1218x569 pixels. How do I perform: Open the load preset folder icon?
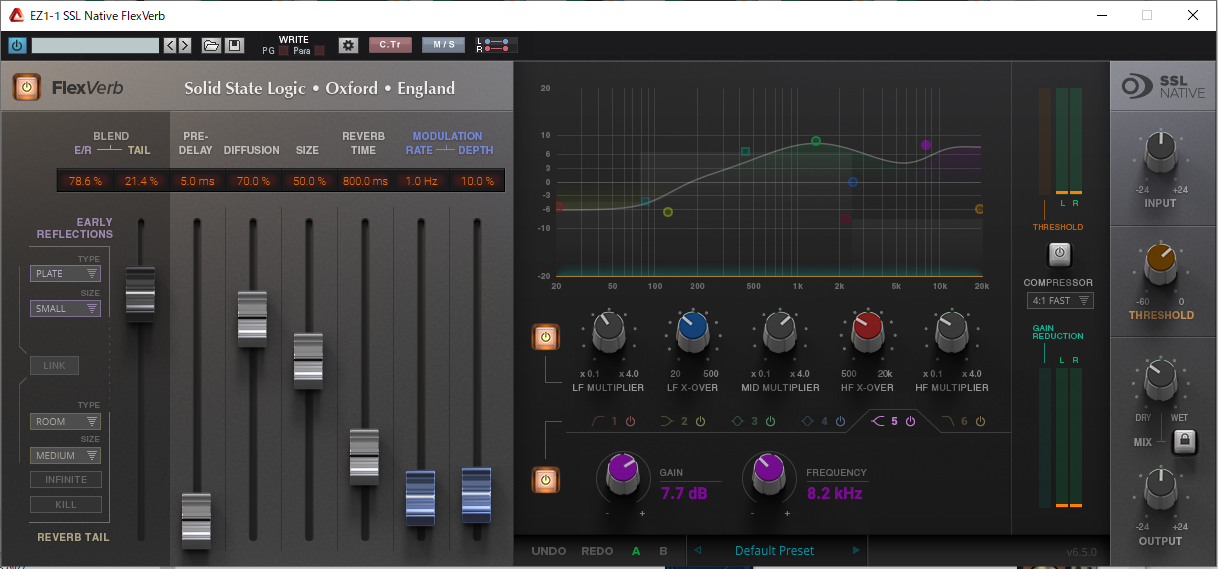[x=211, y=45]
